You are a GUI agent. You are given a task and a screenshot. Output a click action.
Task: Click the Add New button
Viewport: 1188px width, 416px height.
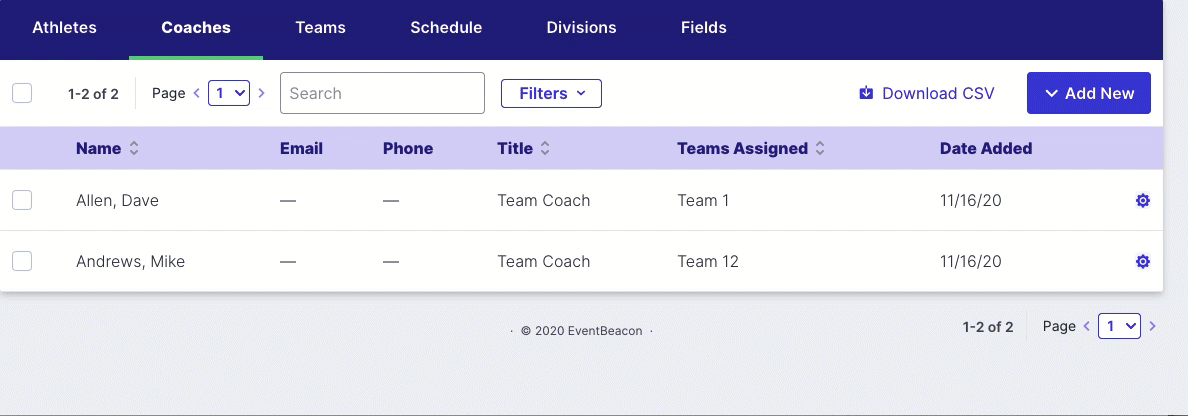1089,93
